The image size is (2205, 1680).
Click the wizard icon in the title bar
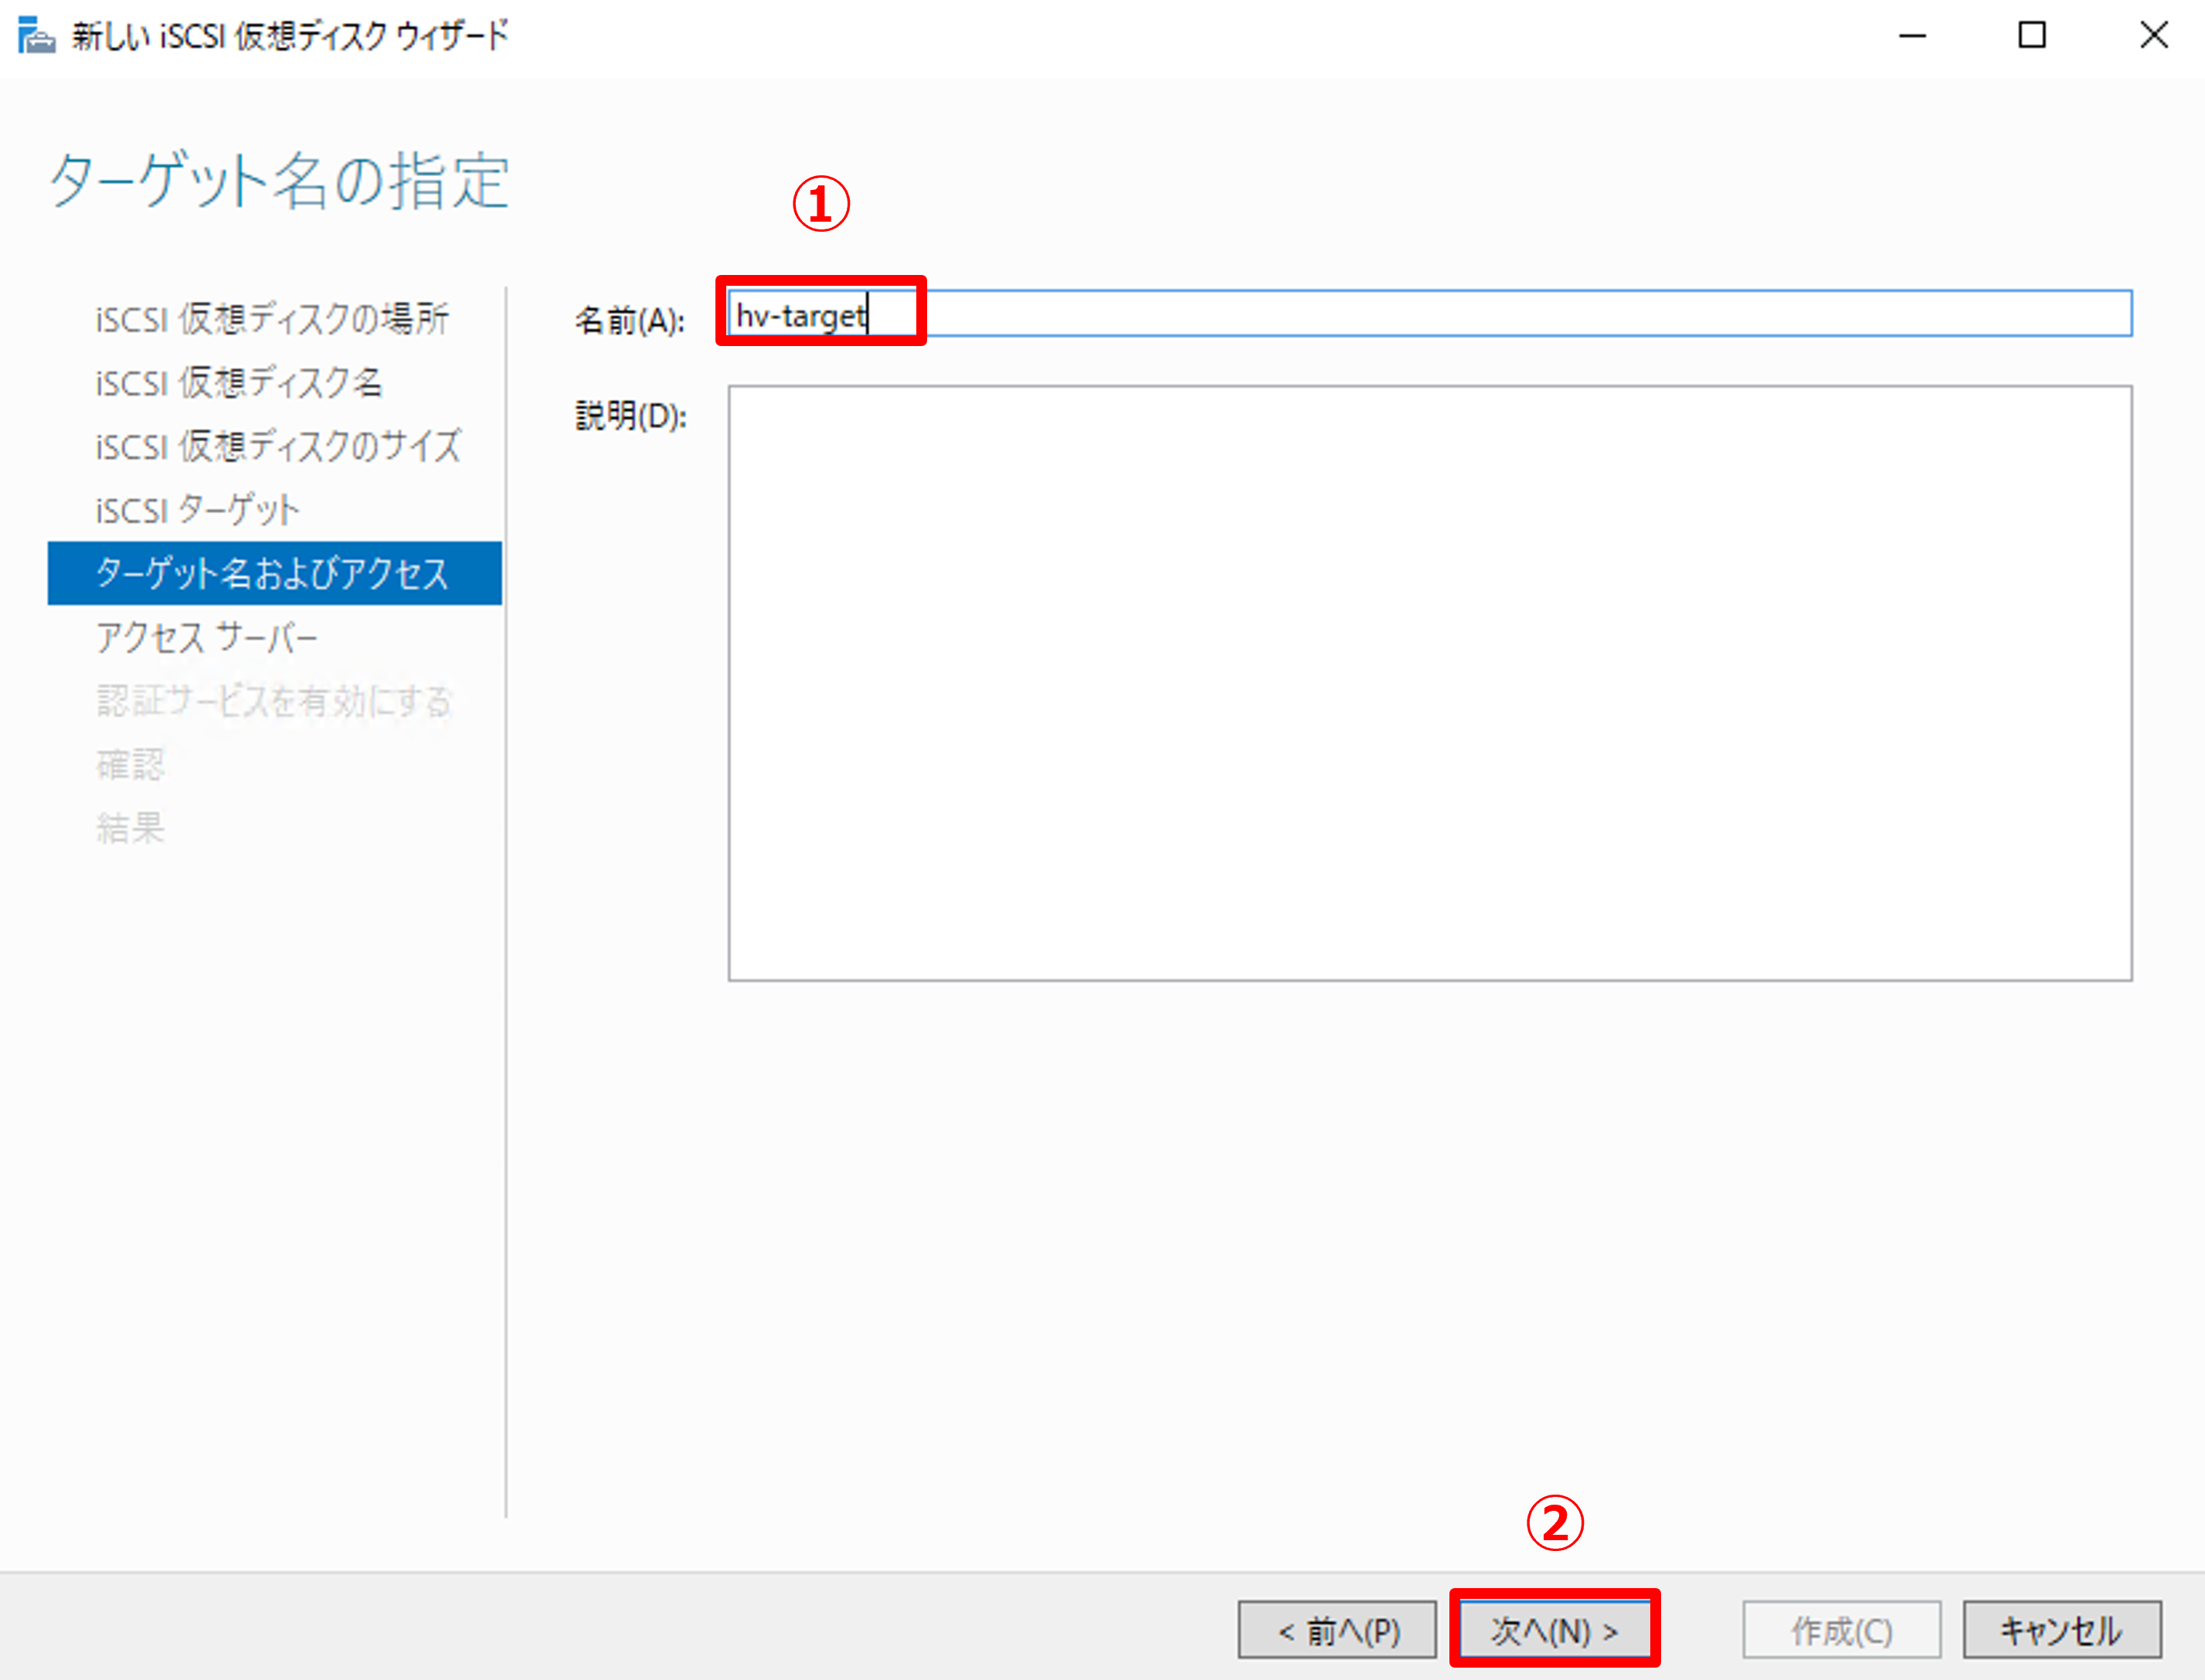(36, 36)
